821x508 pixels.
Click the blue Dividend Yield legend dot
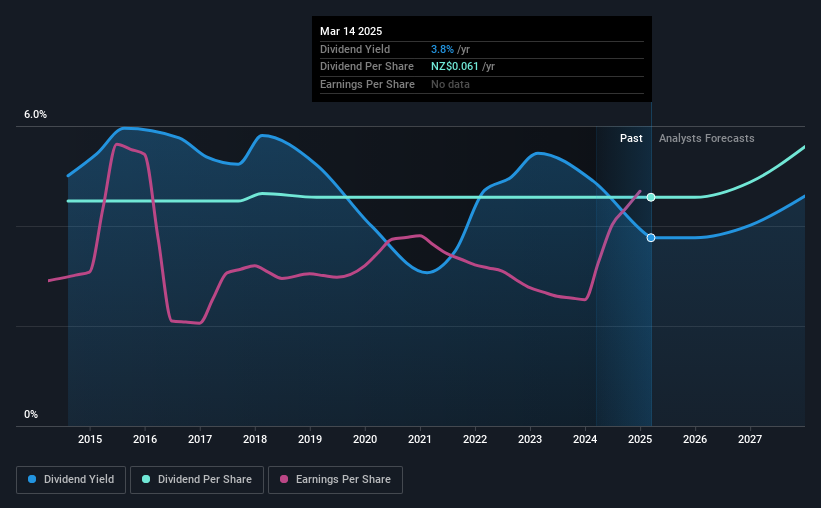pyautogui.click(x=32, y=479)
